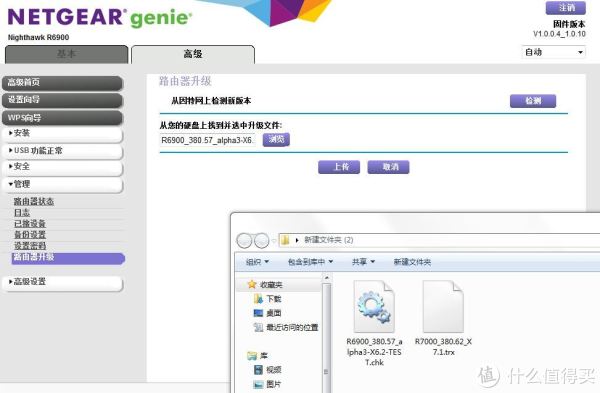Open the 桌面 desktop location

tap(267, 313)
